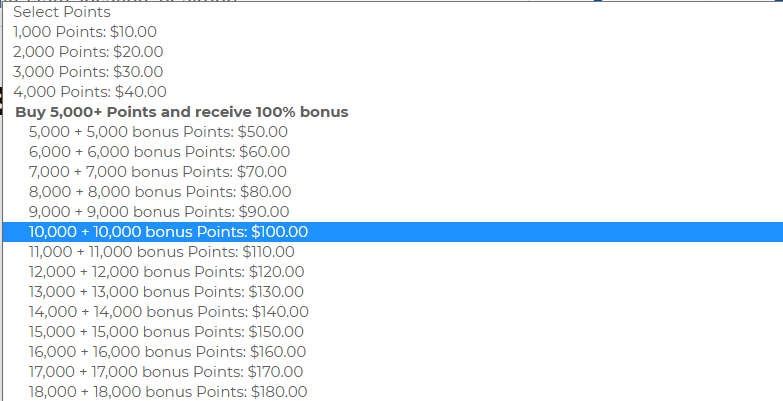Pick 13,000 + 13,000 bonus Points option
The height and width of the screenshot is (401, 783).
[167, 292]
